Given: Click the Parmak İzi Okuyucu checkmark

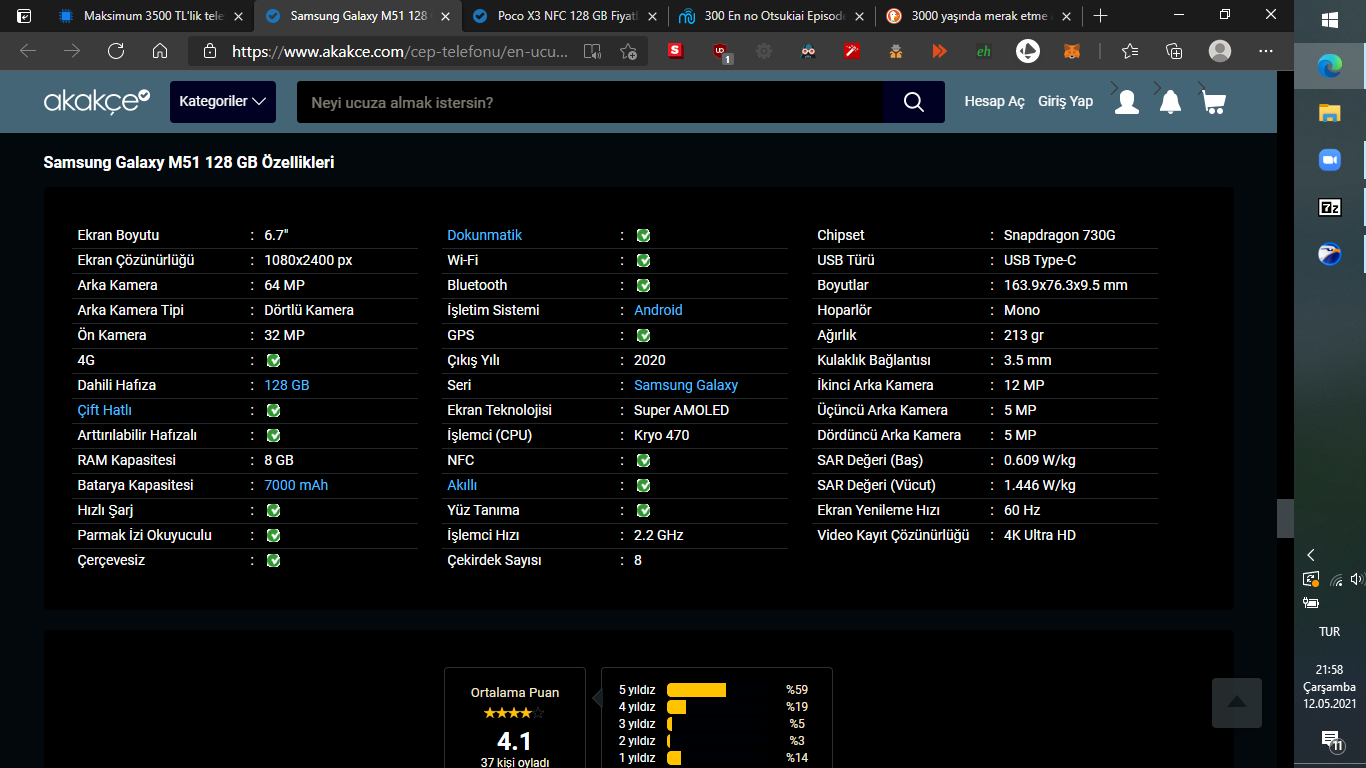Looking at the screenshot, I should coord(273,535).
